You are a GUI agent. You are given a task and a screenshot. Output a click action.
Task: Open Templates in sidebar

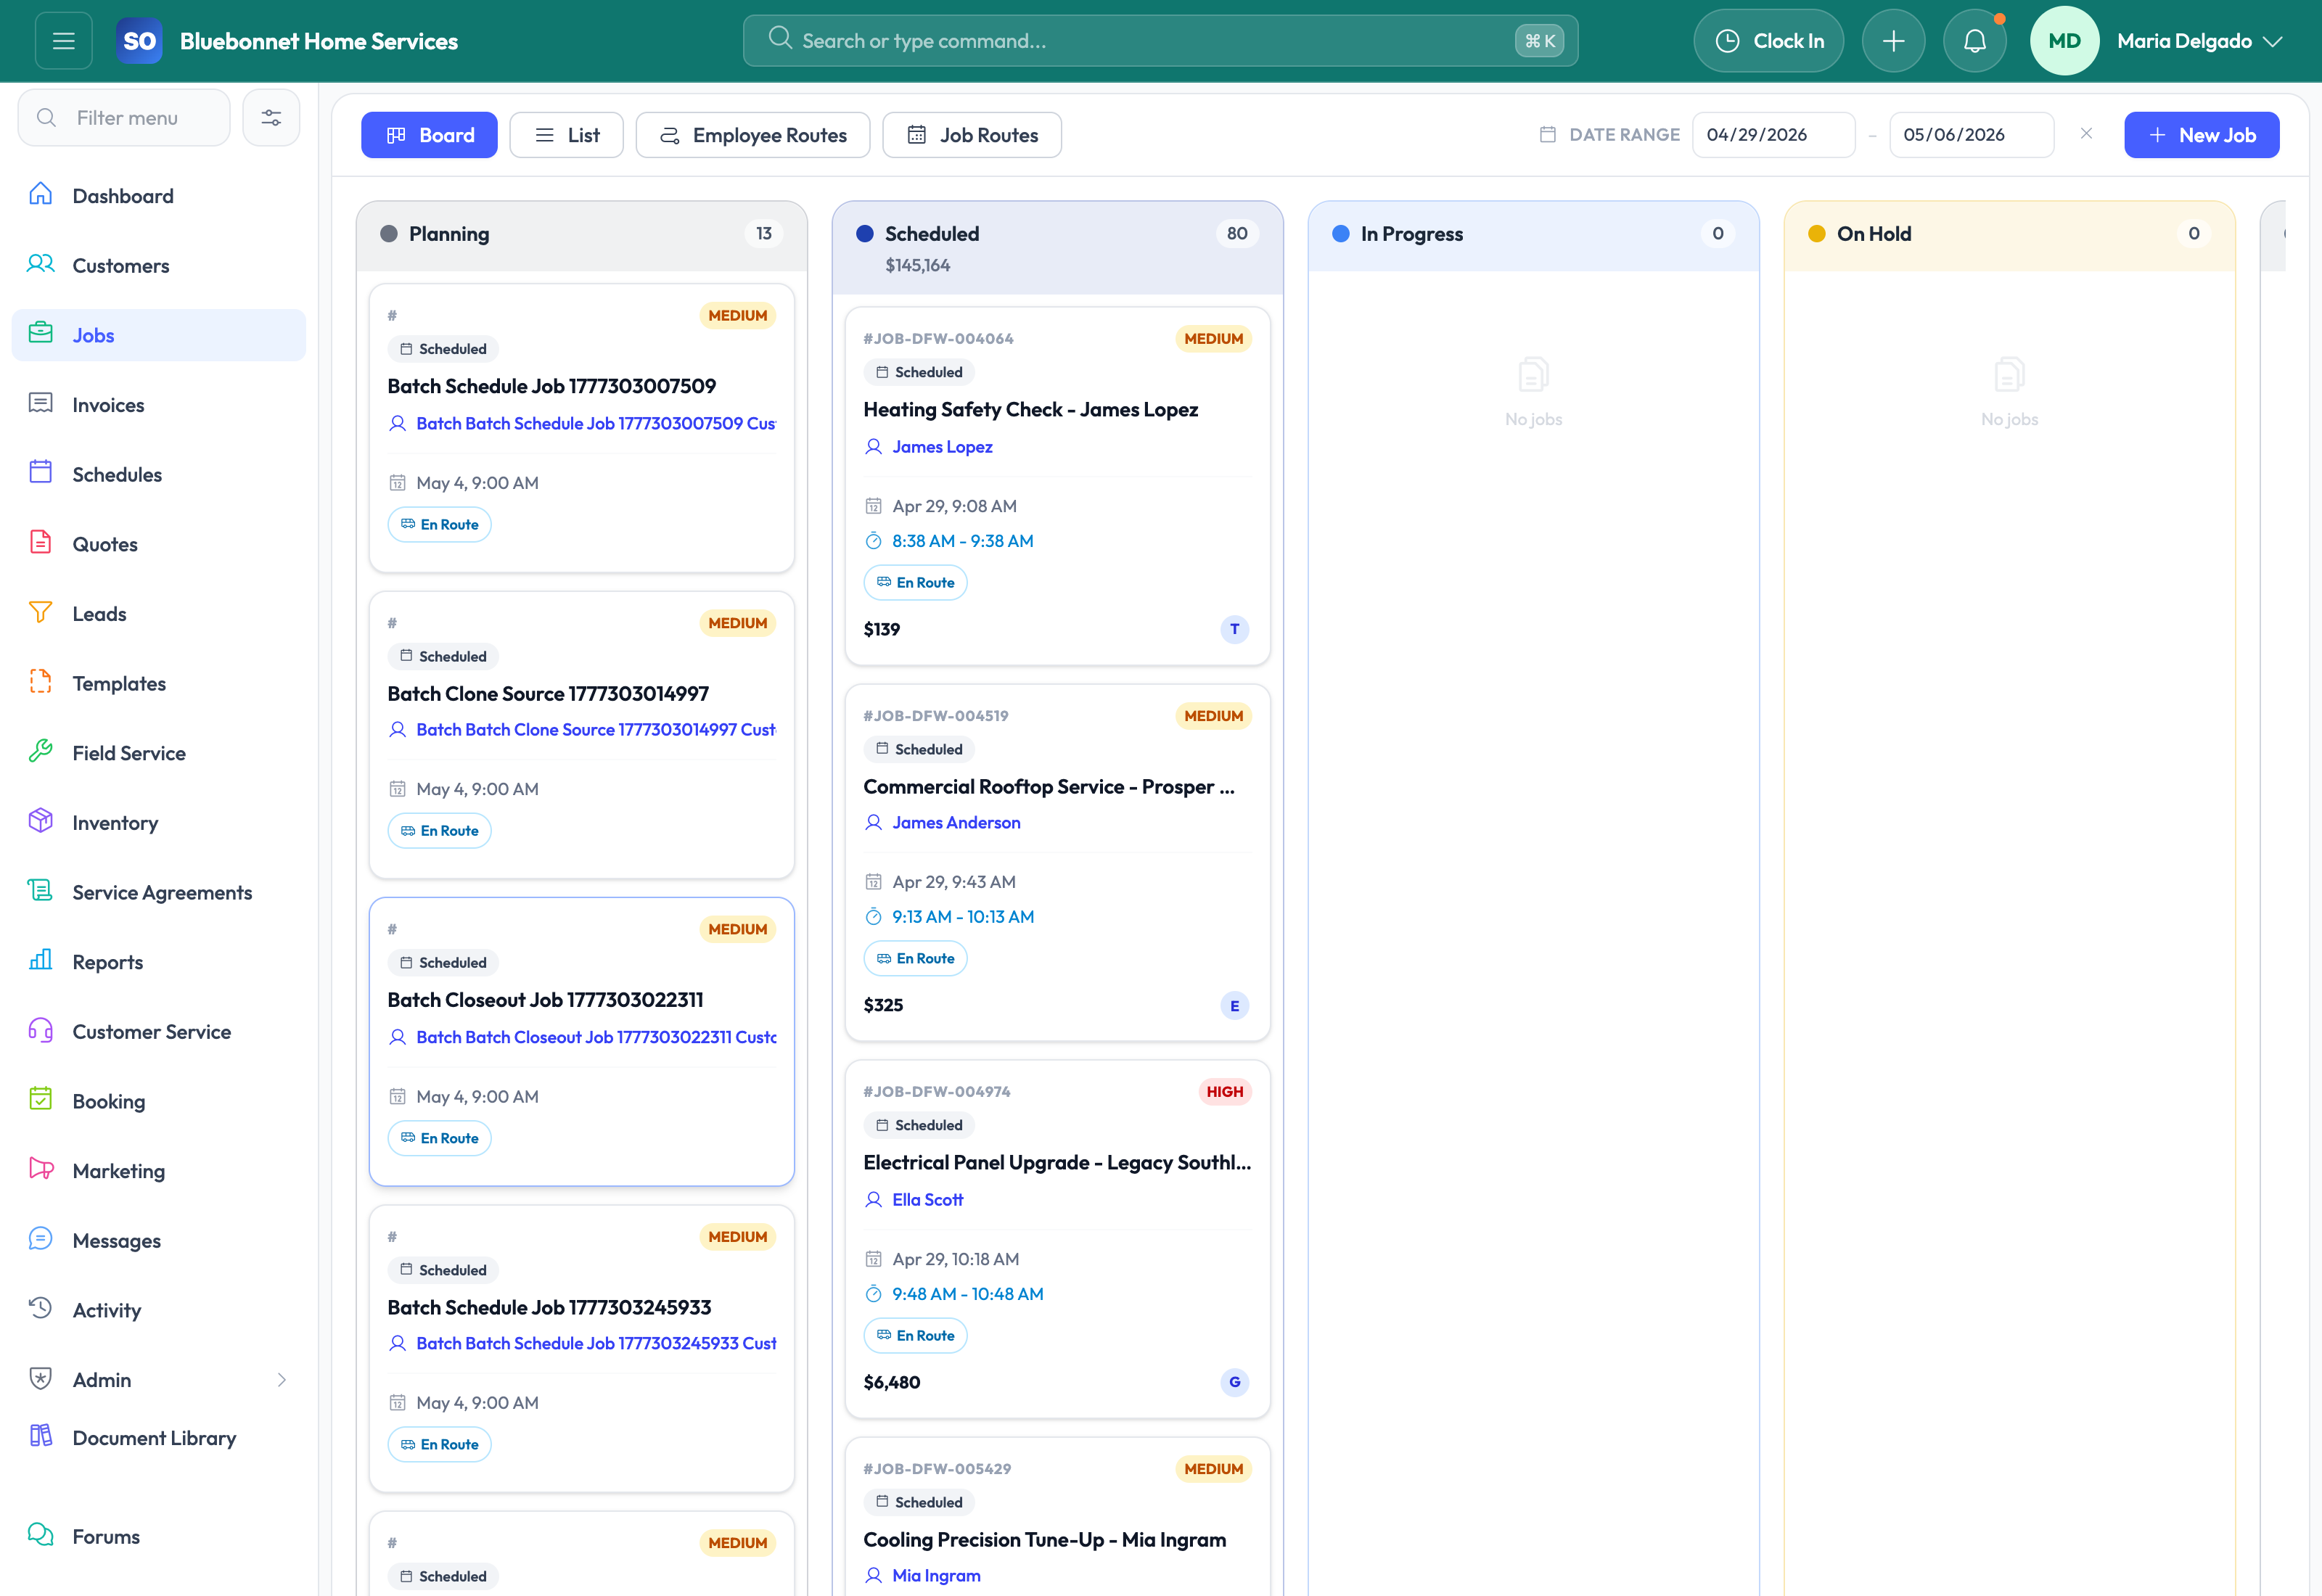point(159,684)
